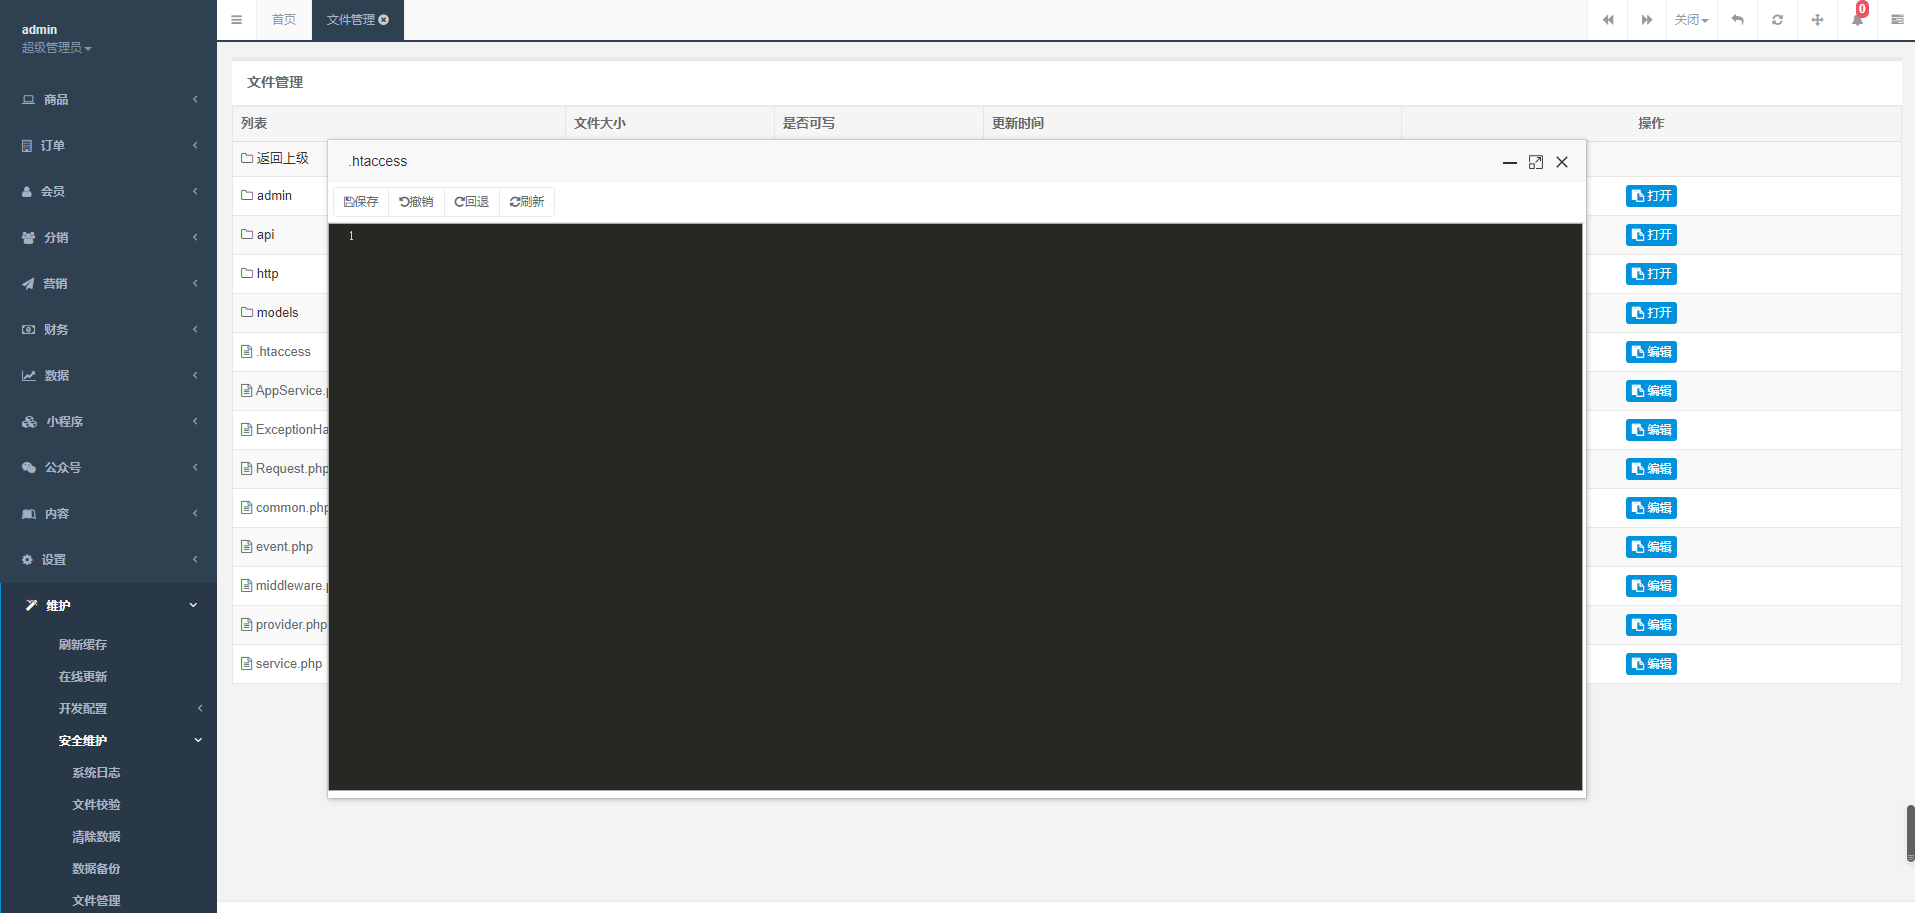
Task: Click into the dark code editor area
Action: pyautogui.click(x=955, y=507)
